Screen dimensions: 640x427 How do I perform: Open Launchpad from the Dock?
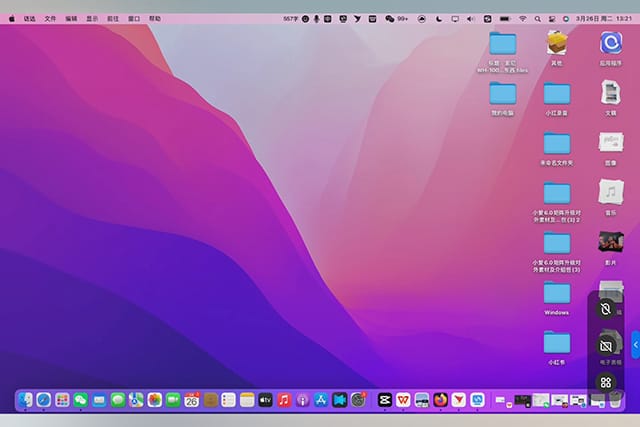click(x=62, y=400)
